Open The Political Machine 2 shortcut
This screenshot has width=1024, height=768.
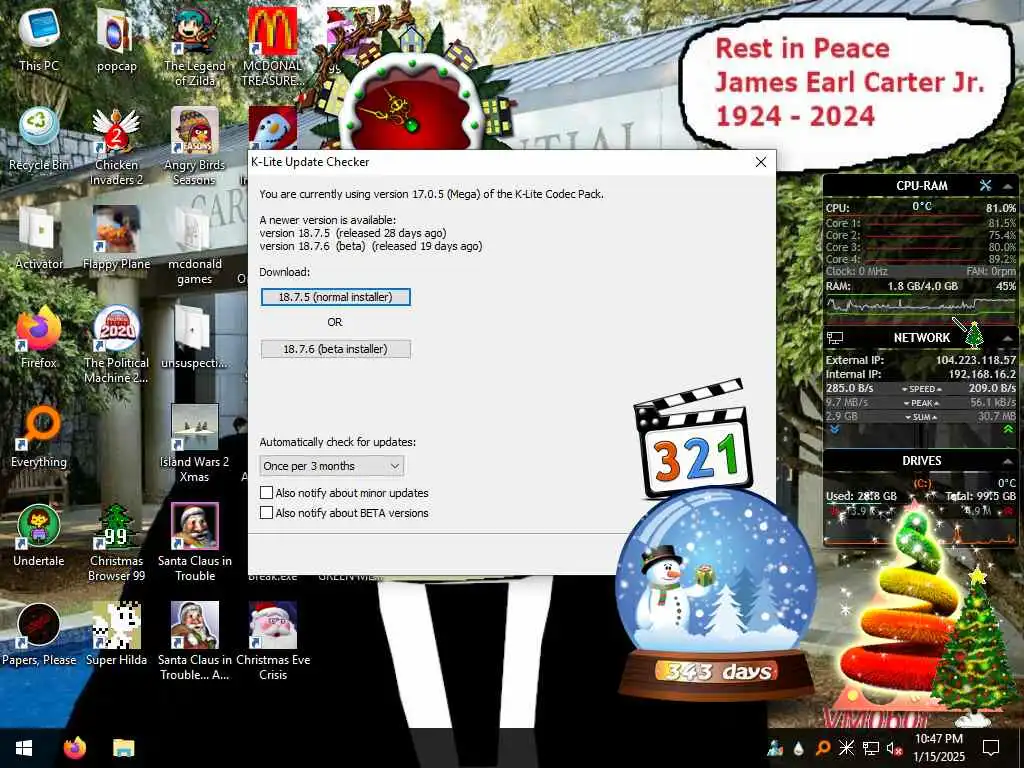[x=116, y=344]
